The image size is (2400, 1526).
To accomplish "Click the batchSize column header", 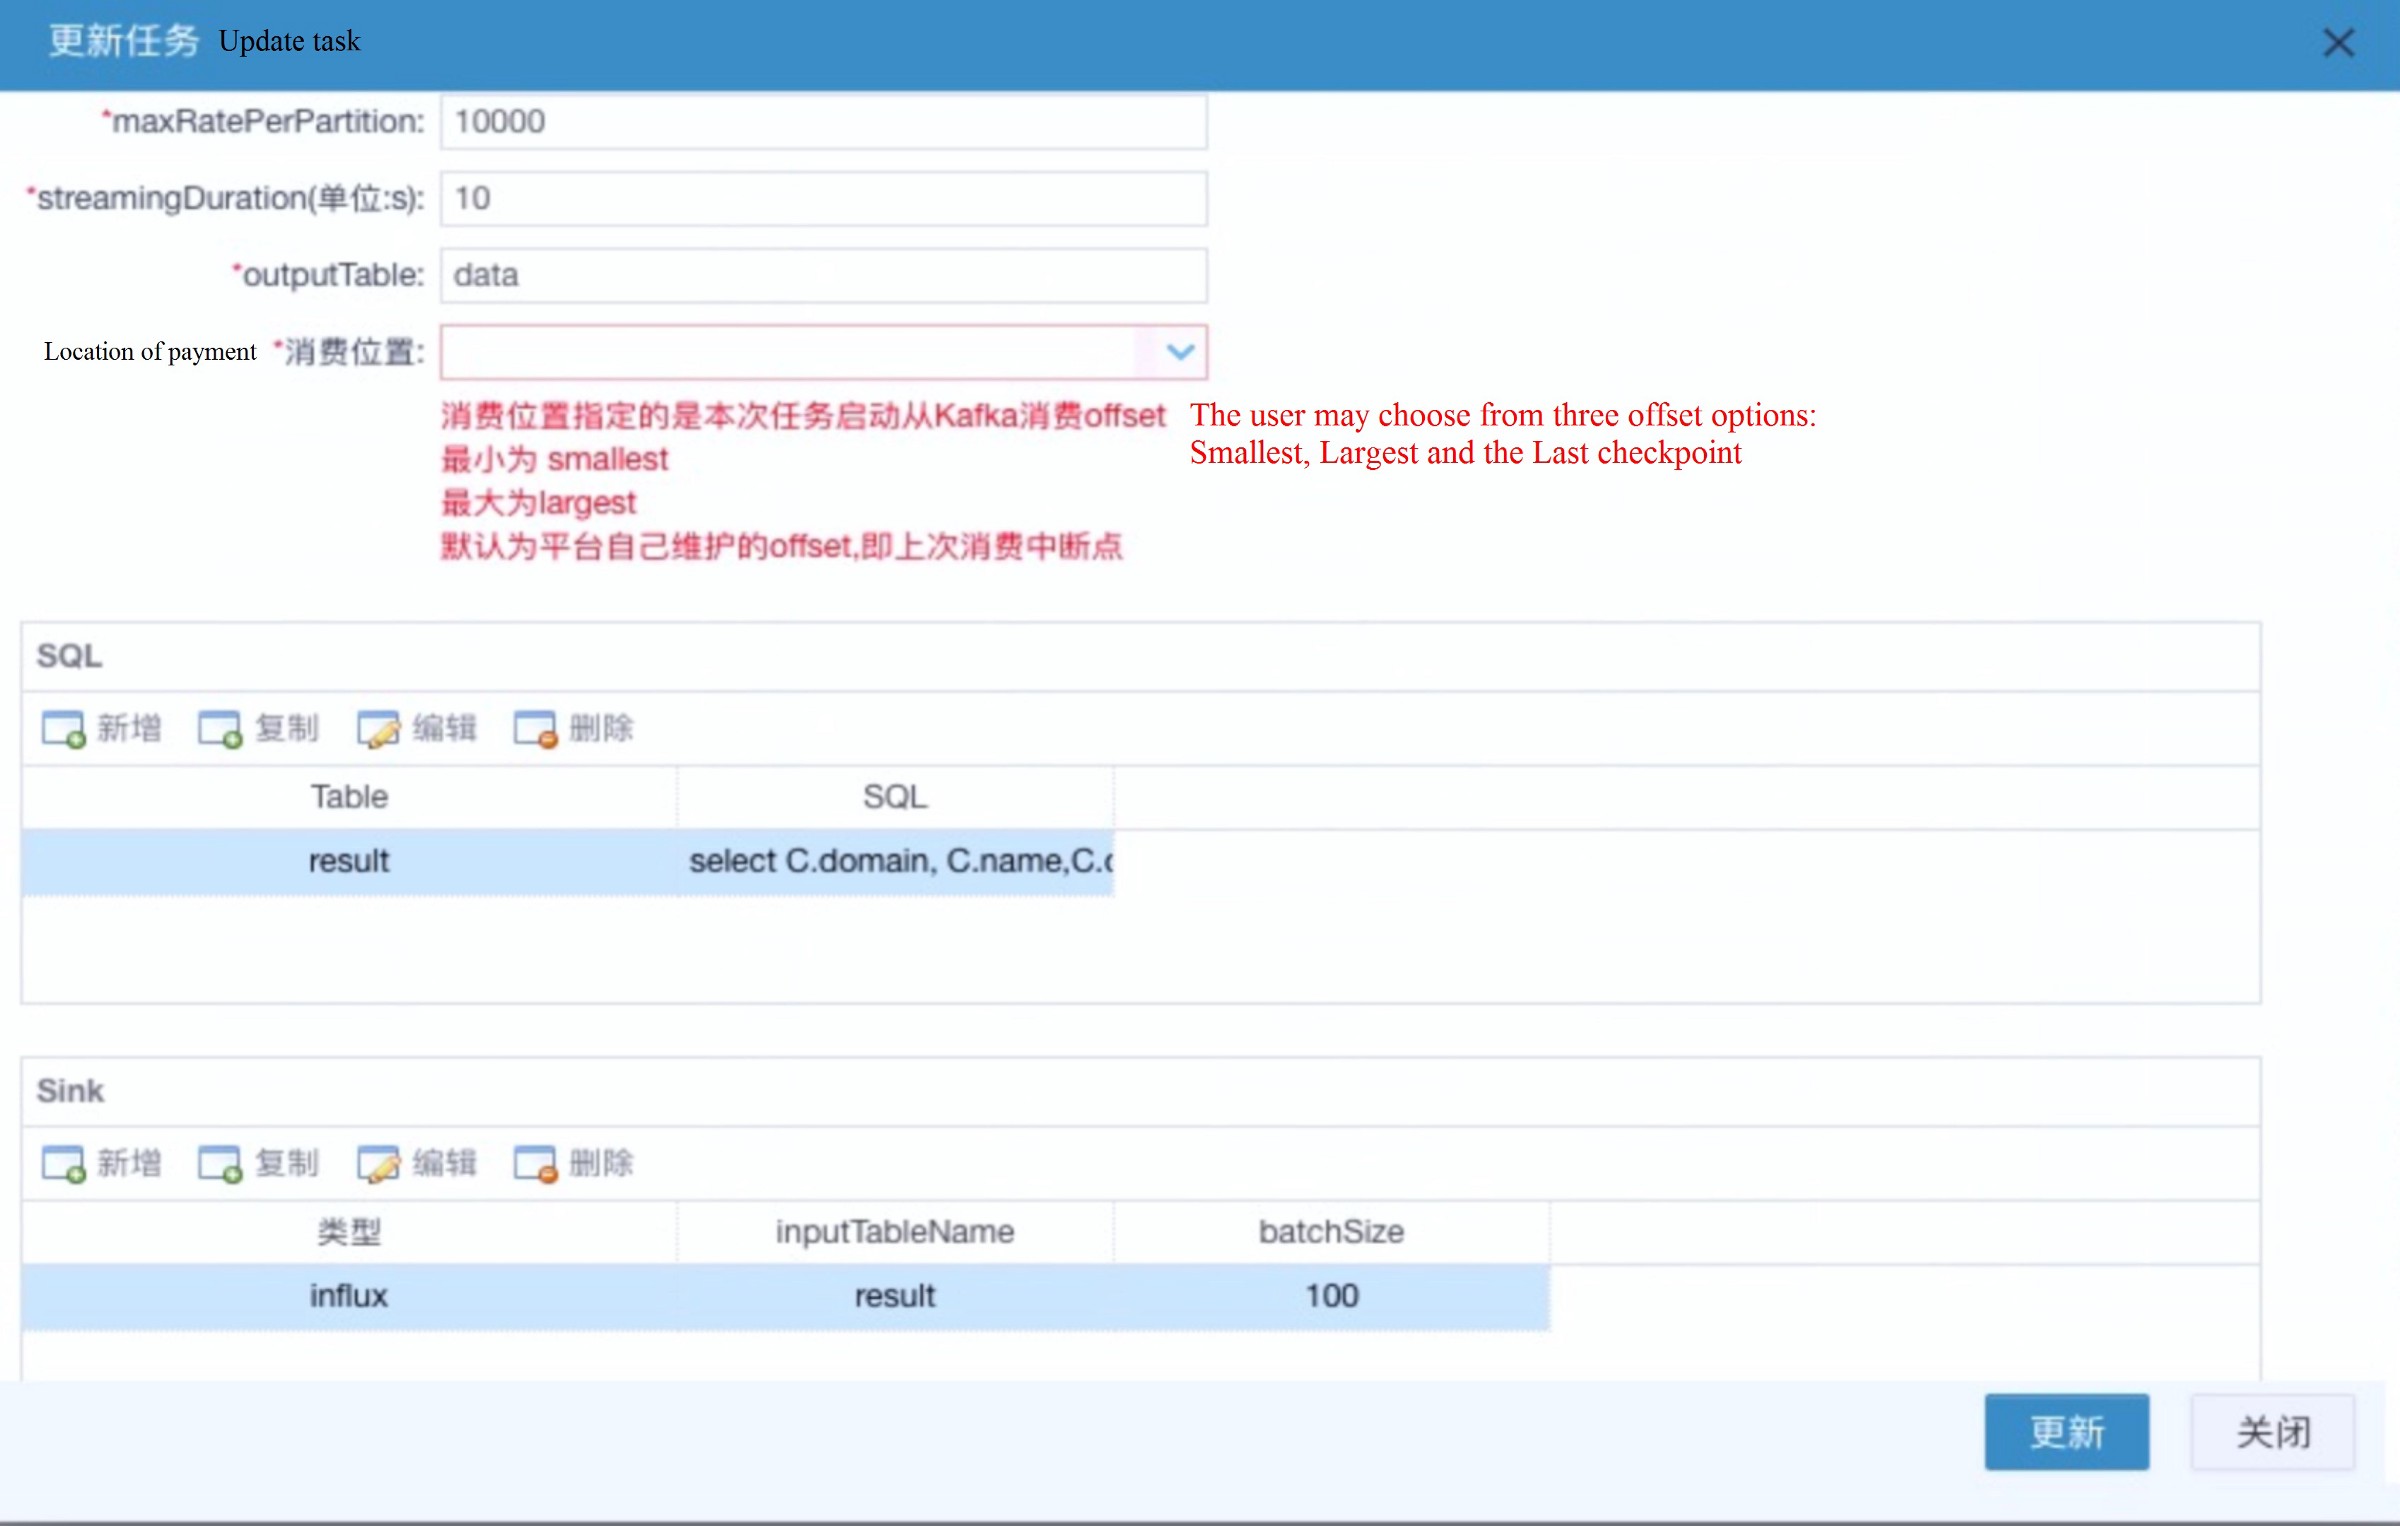I will click(1331, 1232).
